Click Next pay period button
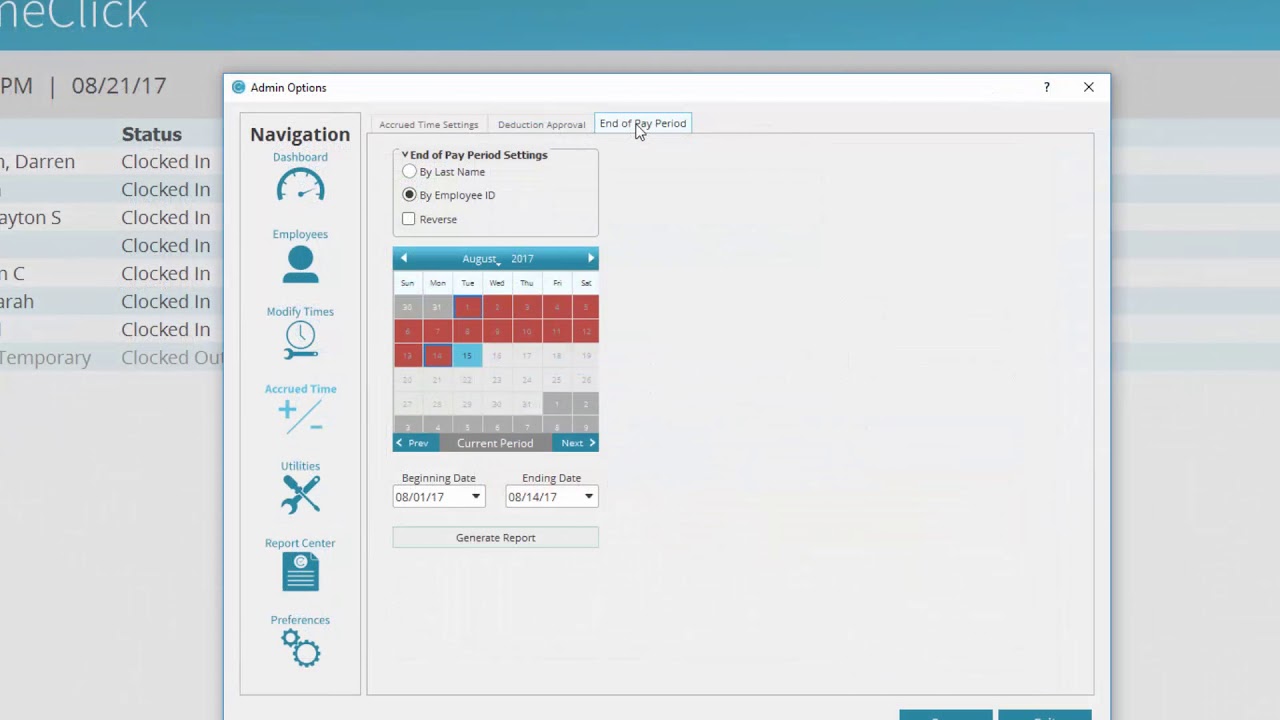The image size is (1280, 720). coord(578,443)
